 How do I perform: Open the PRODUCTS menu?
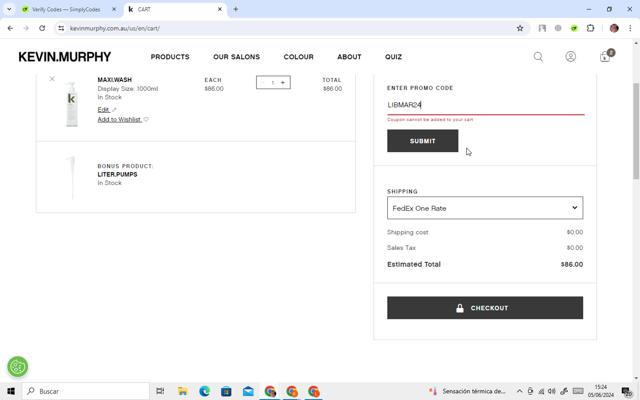170,57
